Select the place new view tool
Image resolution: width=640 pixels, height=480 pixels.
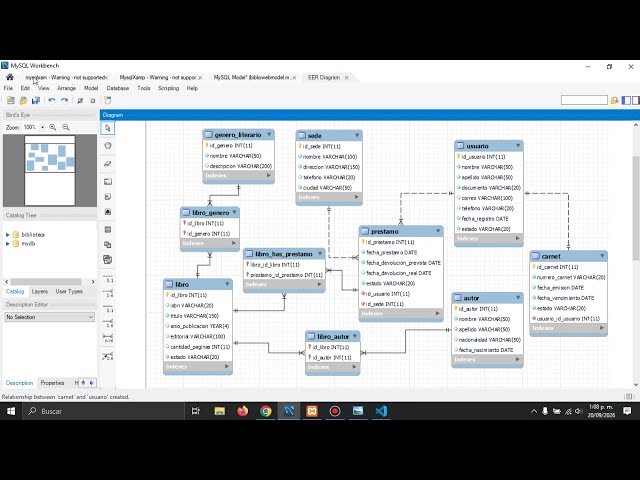(107, 245)
